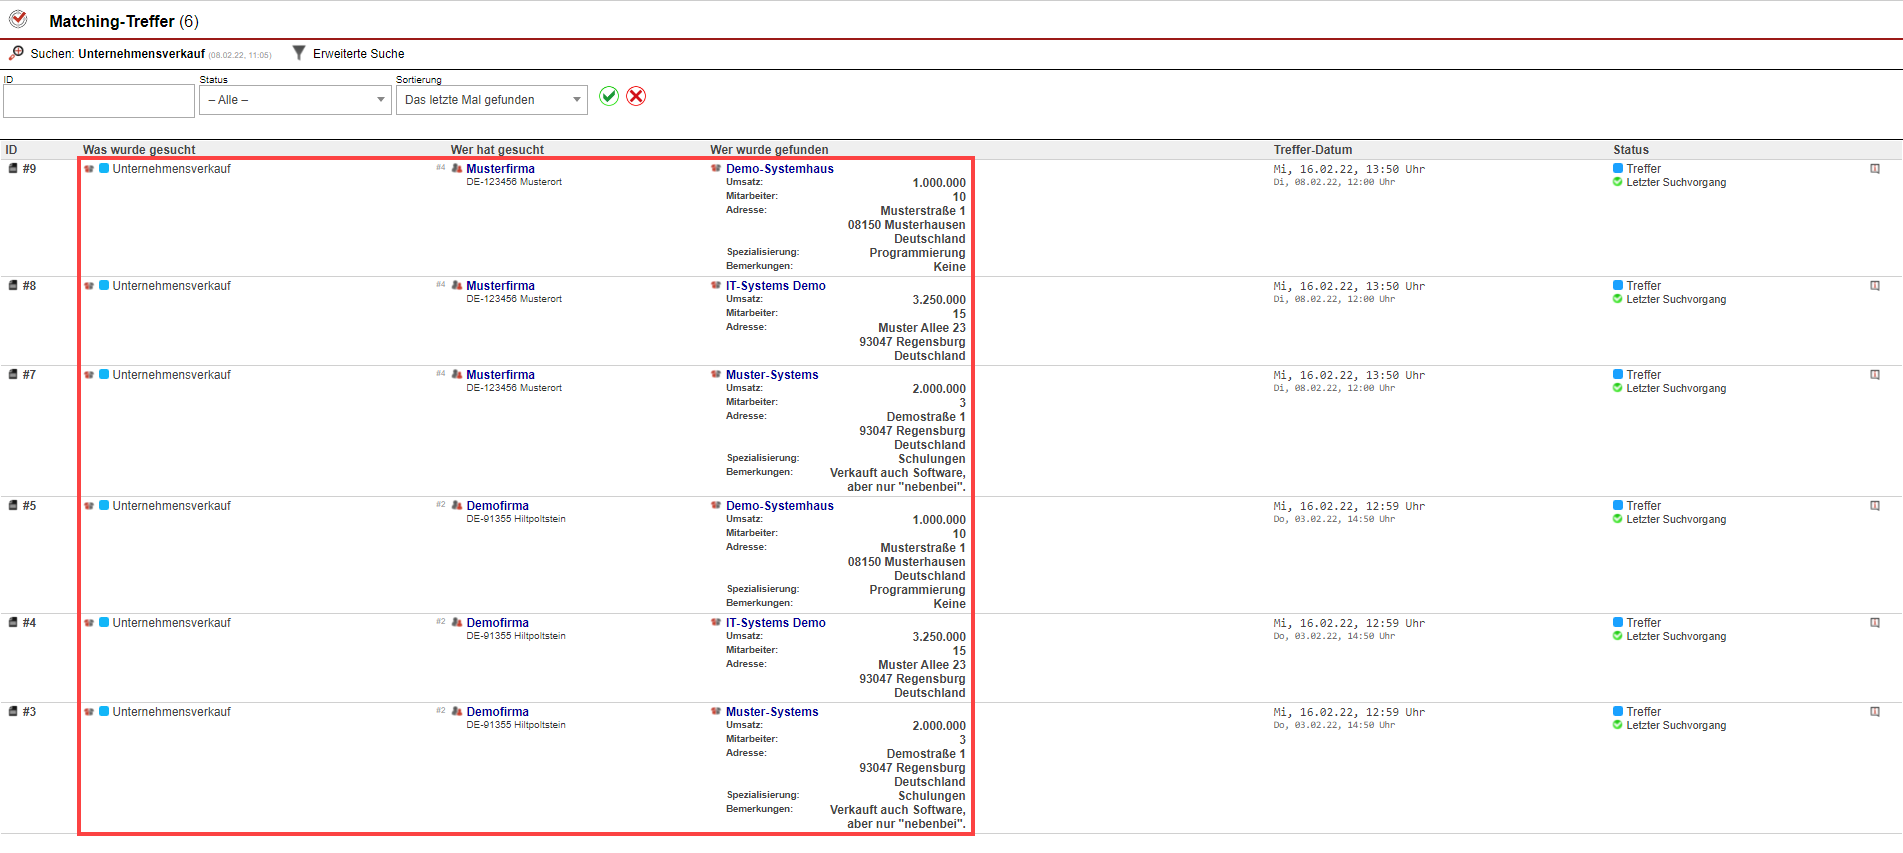Open details icon at right of row #5
Viewport: 1903px width, 853px height.
[1875, 506]
